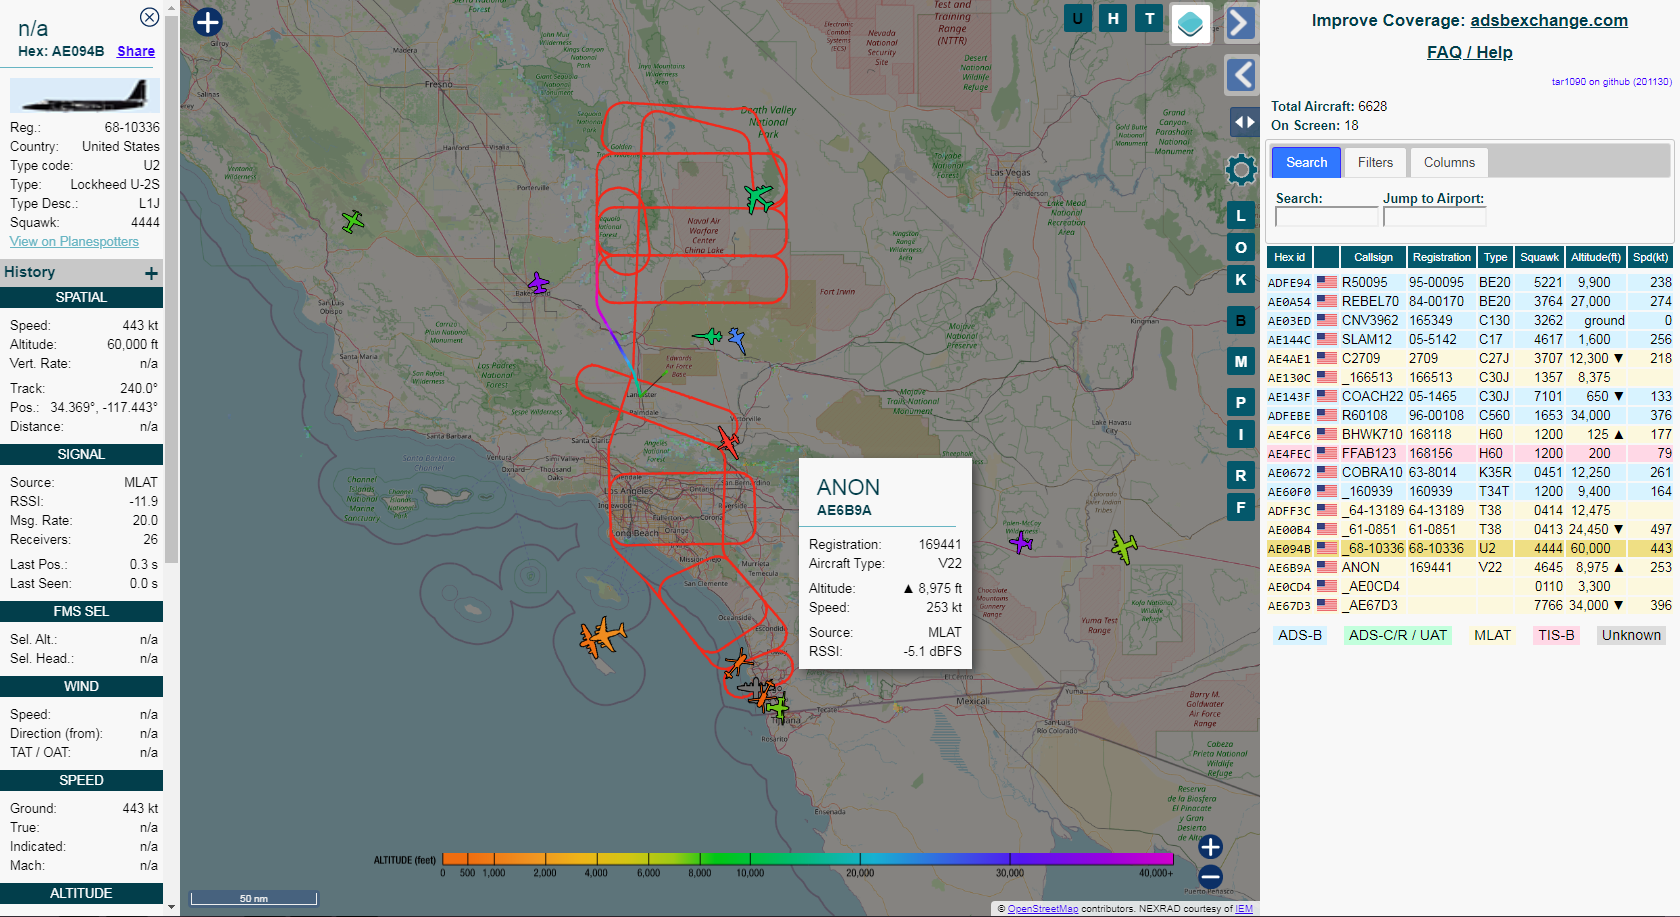Open the FAQ / Help link
This screenshot has height=917, width=1680.
1469,52
